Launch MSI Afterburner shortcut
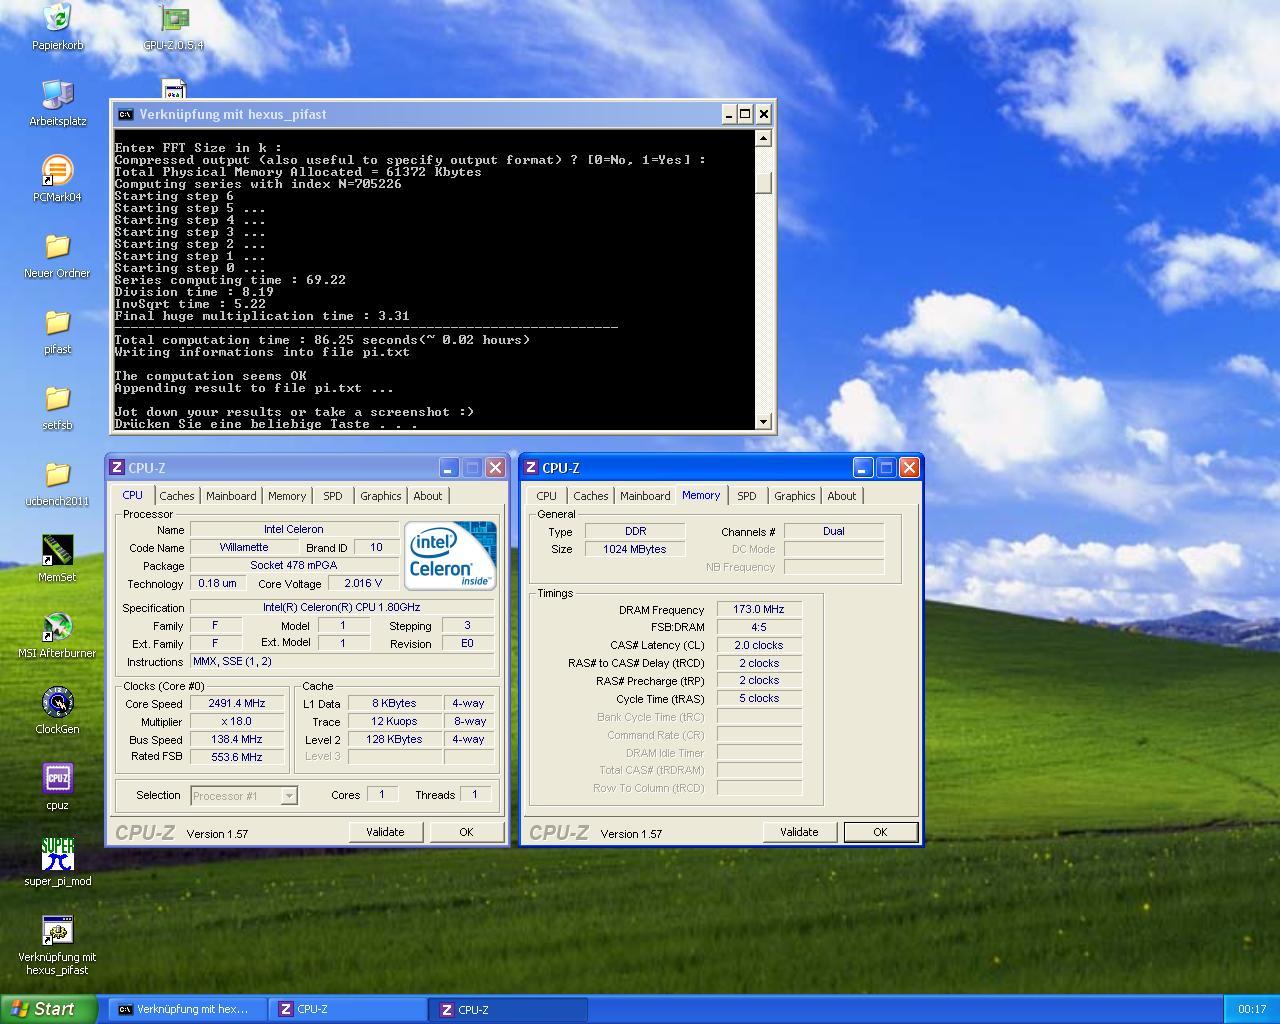 tap(57, 635)
